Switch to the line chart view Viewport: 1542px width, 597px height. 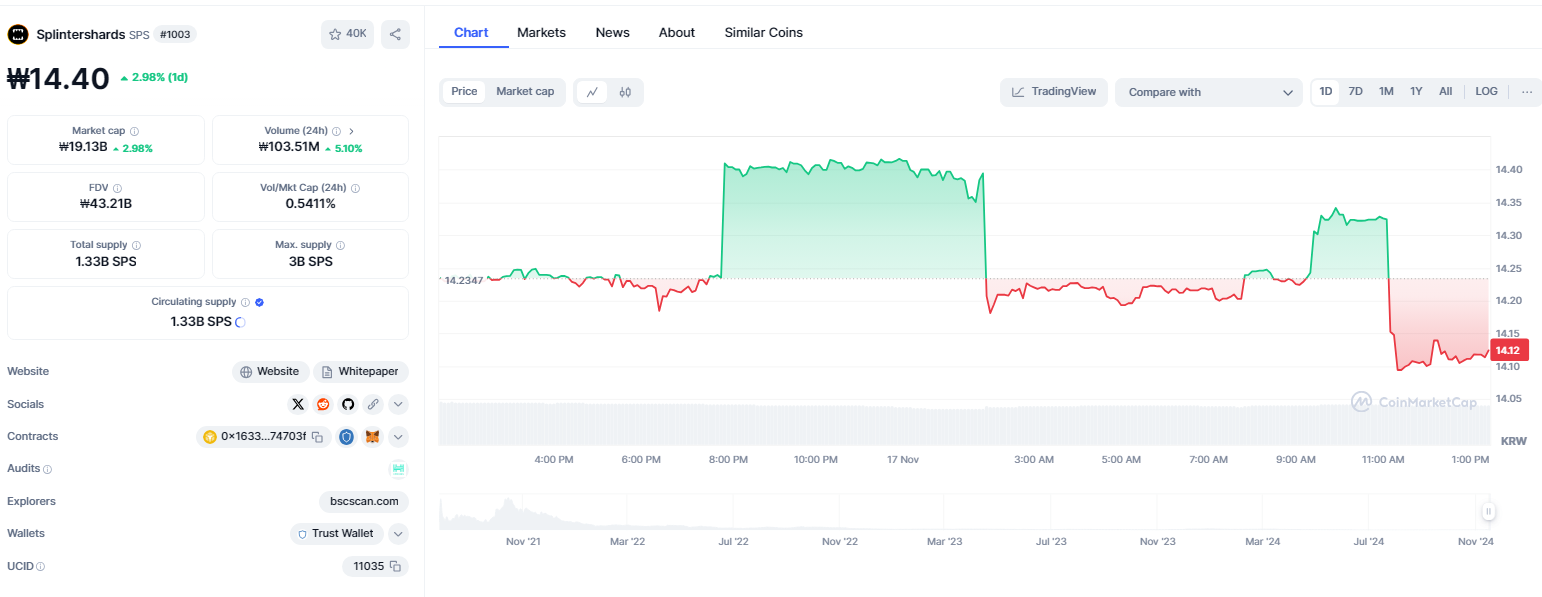point(592,92)
